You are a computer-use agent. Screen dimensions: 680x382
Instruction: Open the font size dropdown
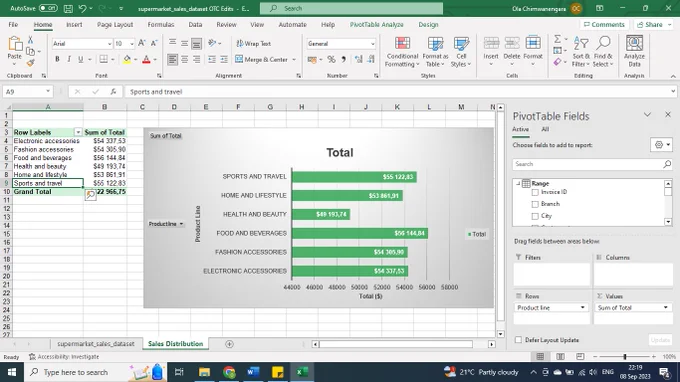(131, 44)
